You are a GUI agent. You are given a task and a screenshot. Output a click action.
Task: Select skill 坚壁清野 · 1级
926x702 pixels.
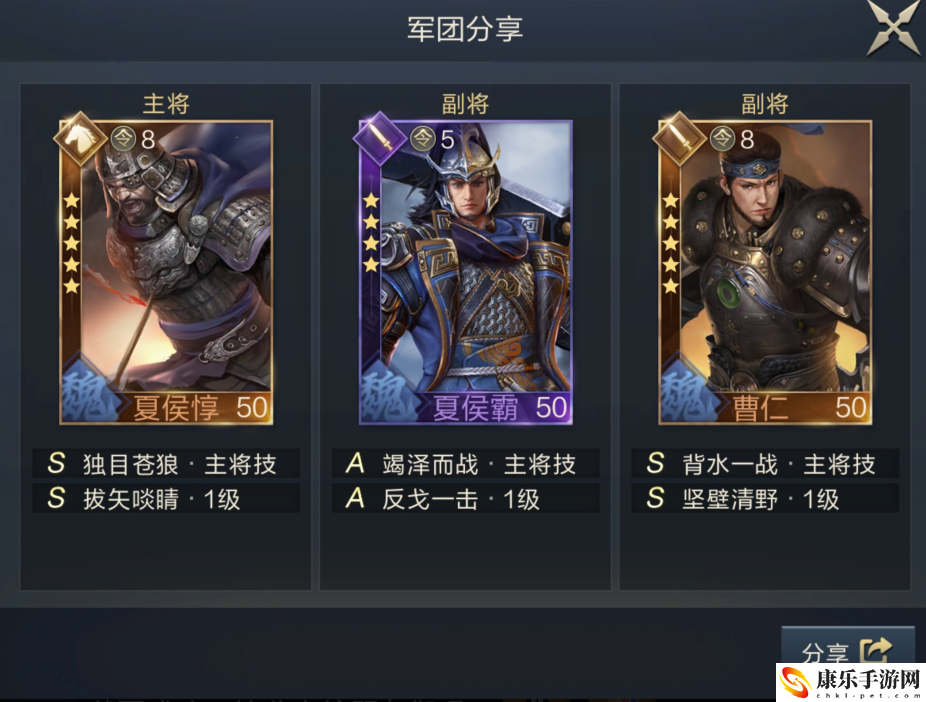coord(765,498)
